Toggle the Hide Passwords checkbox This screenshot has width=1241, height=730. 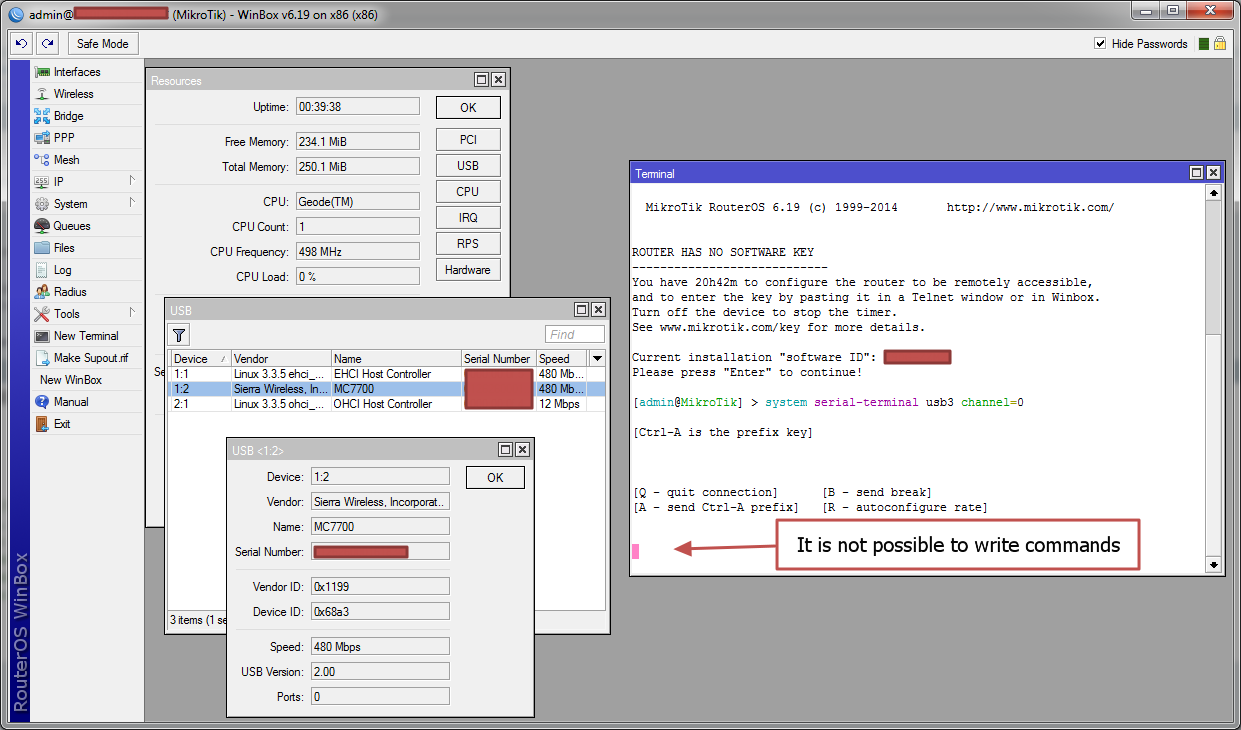(x=1100, y=44)
